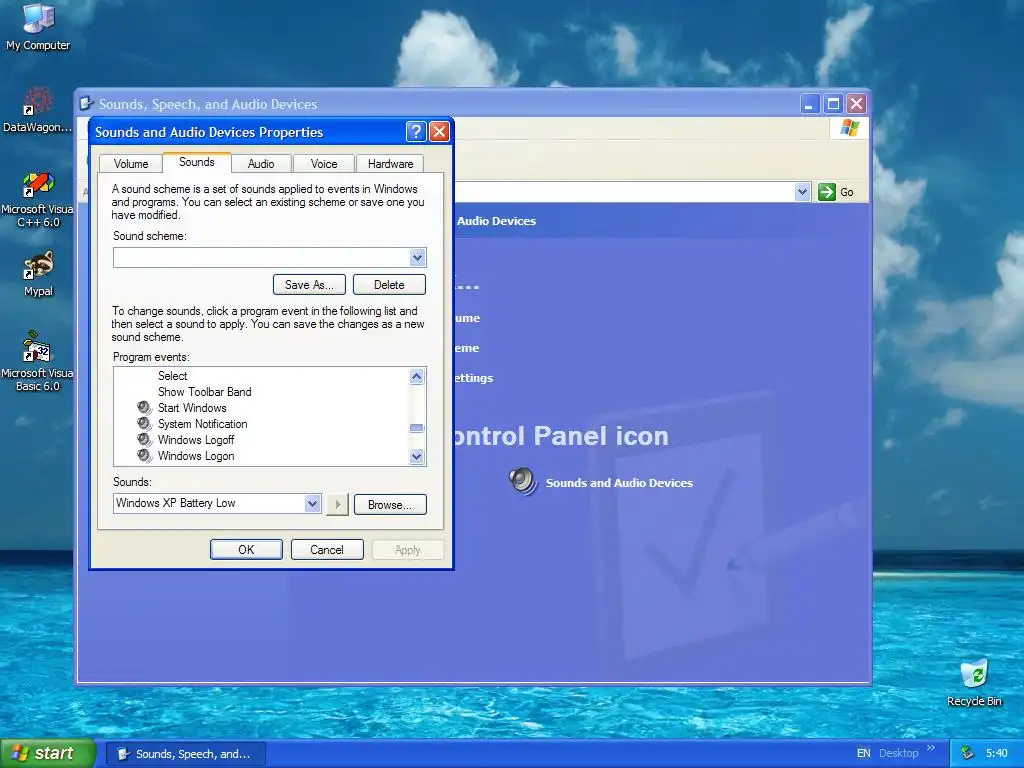
Task: Play the selected sound with the play button
Action: tap(337, 504)
